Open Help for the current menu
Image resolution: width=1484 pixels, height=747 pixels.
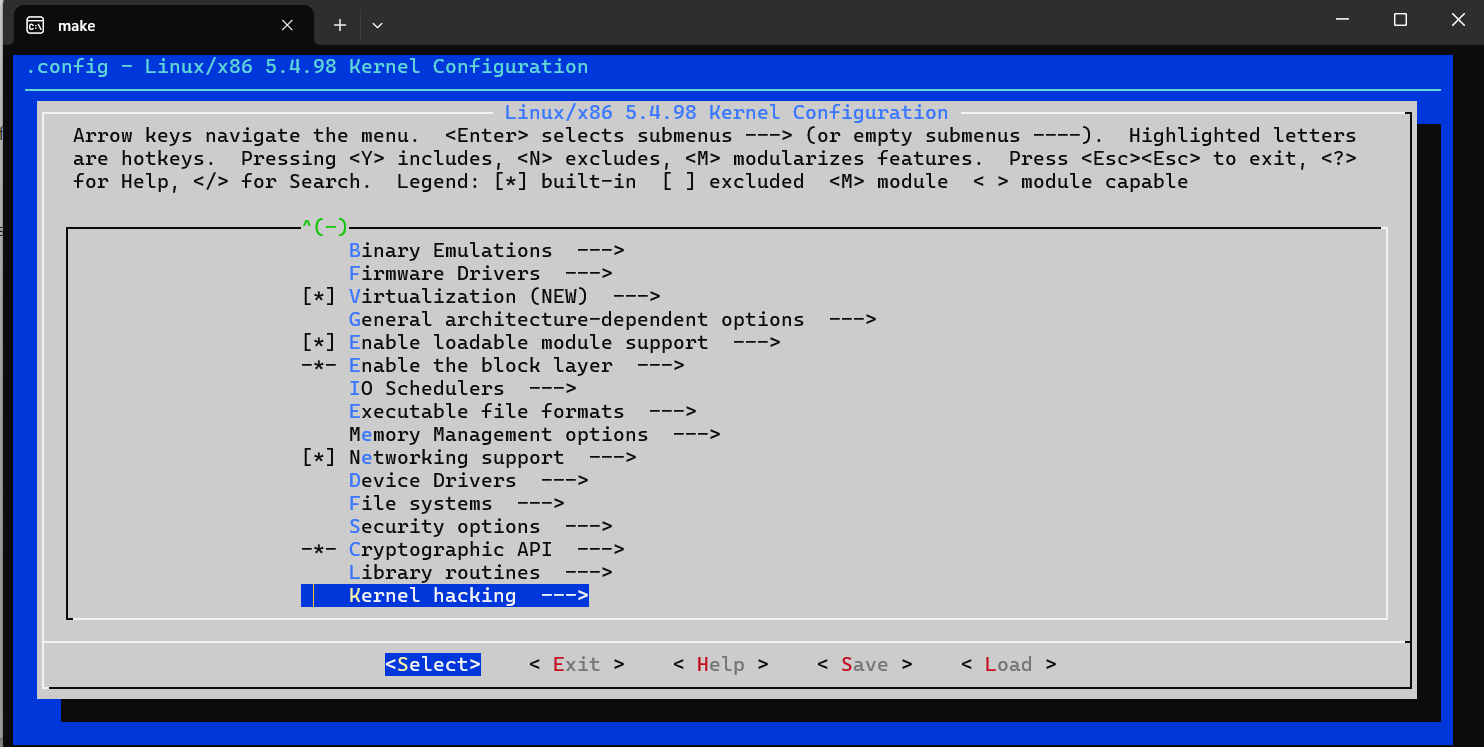(719, 663)
